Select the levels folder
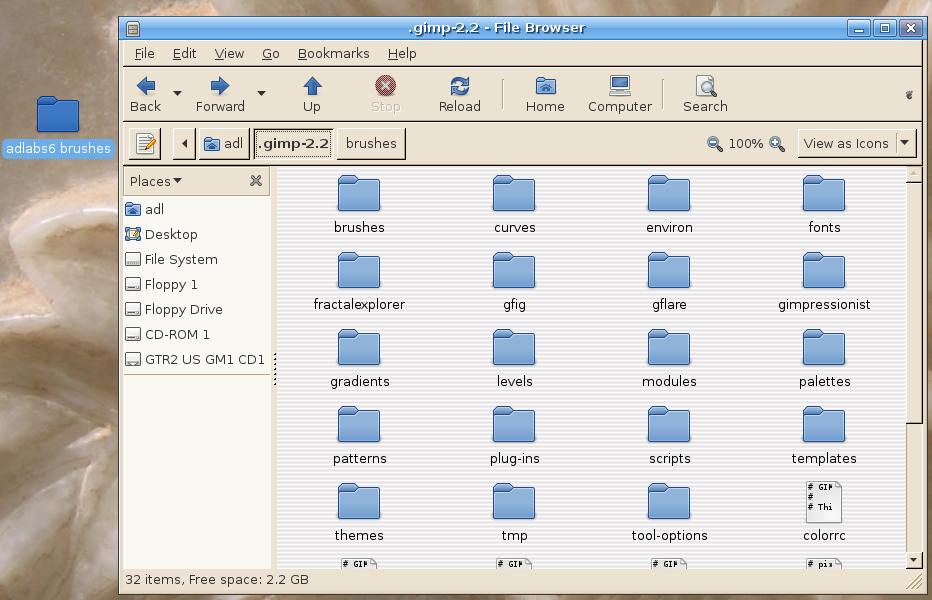The height and width of the screenshot is (600, 932). point(514,358)
